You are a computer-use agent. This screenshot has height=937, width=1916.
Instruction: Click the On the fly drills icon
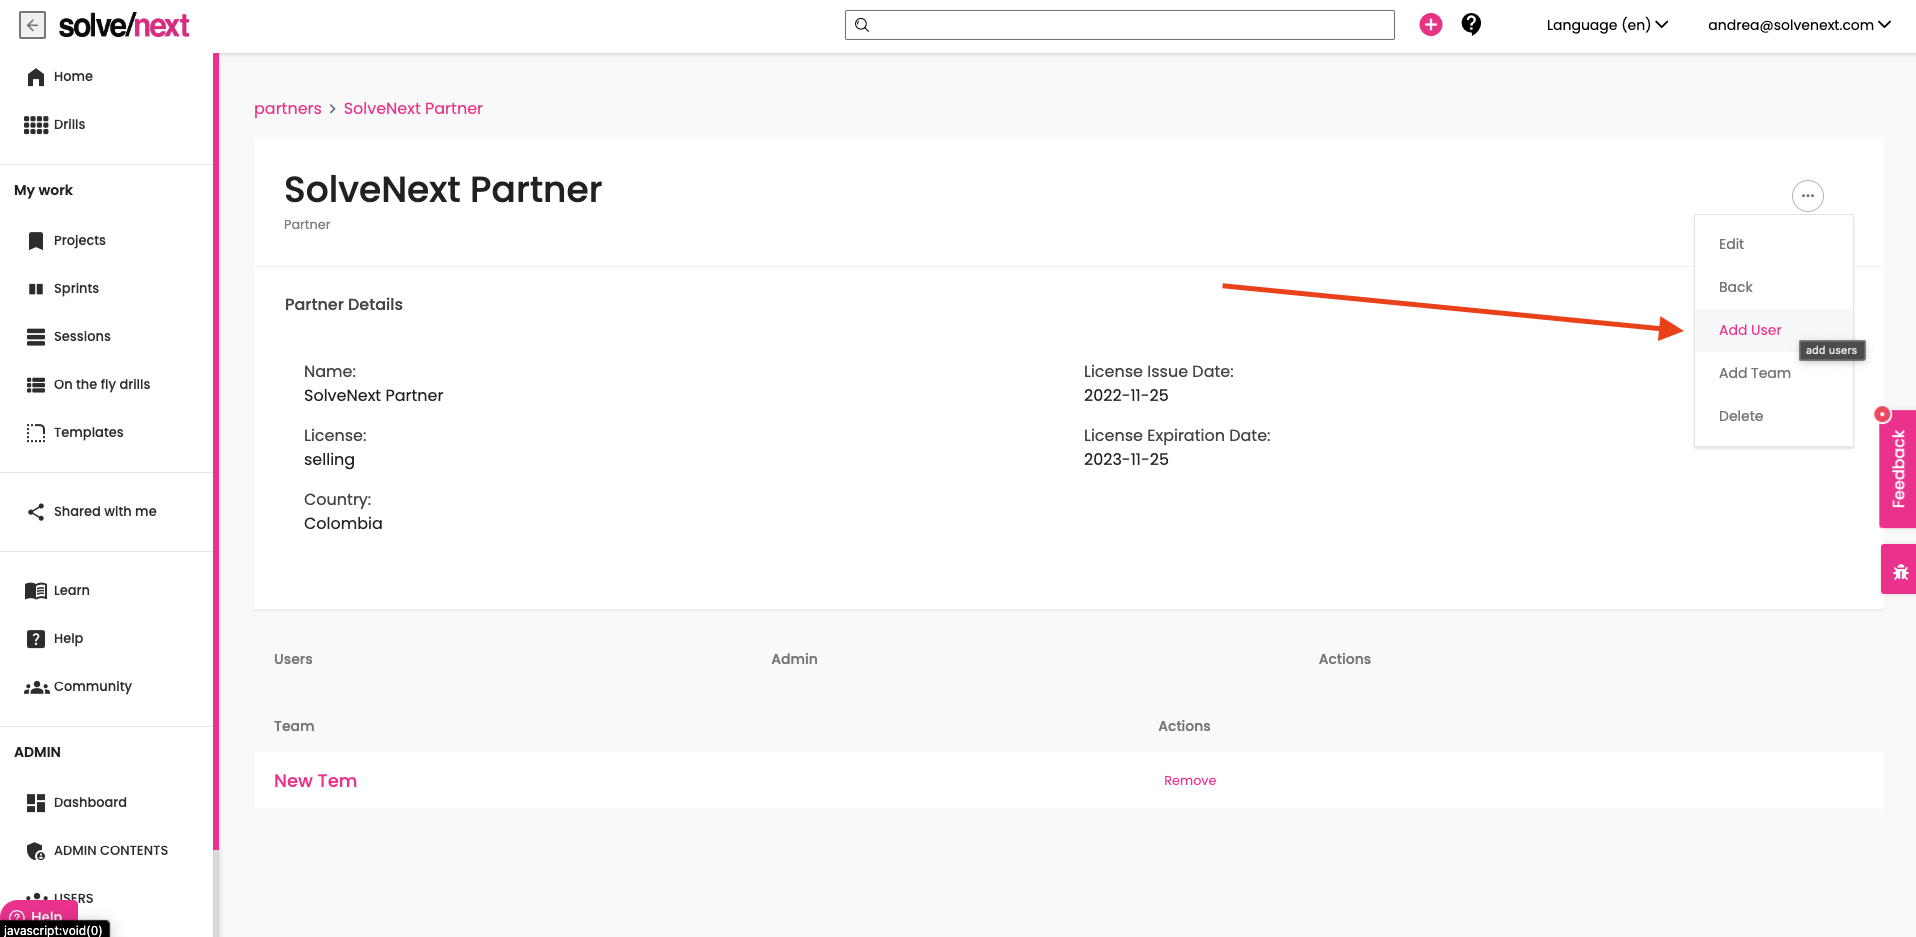click(36, 385)
